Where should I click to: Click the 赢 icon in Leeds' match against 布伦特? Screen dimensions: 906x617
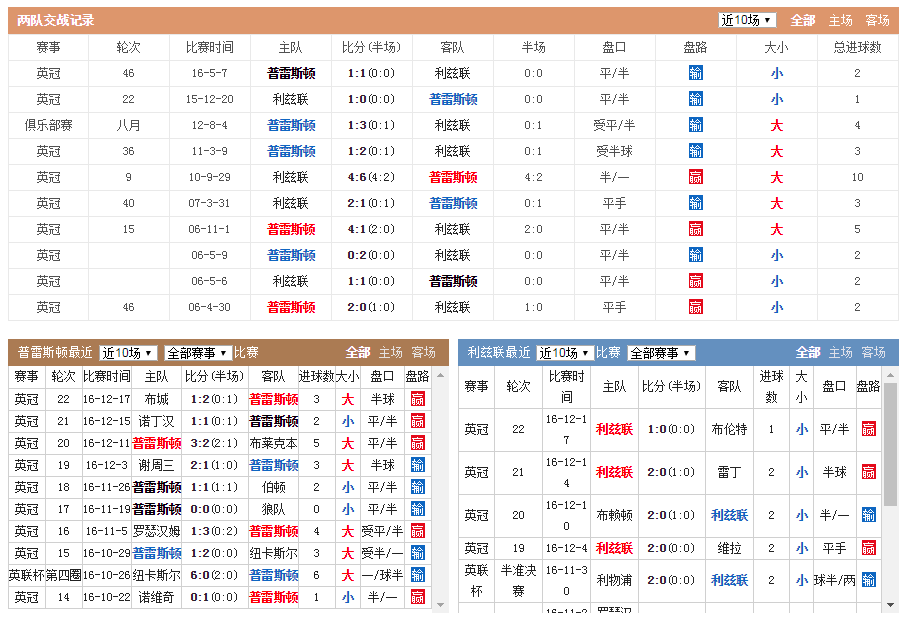pos(868,429)
